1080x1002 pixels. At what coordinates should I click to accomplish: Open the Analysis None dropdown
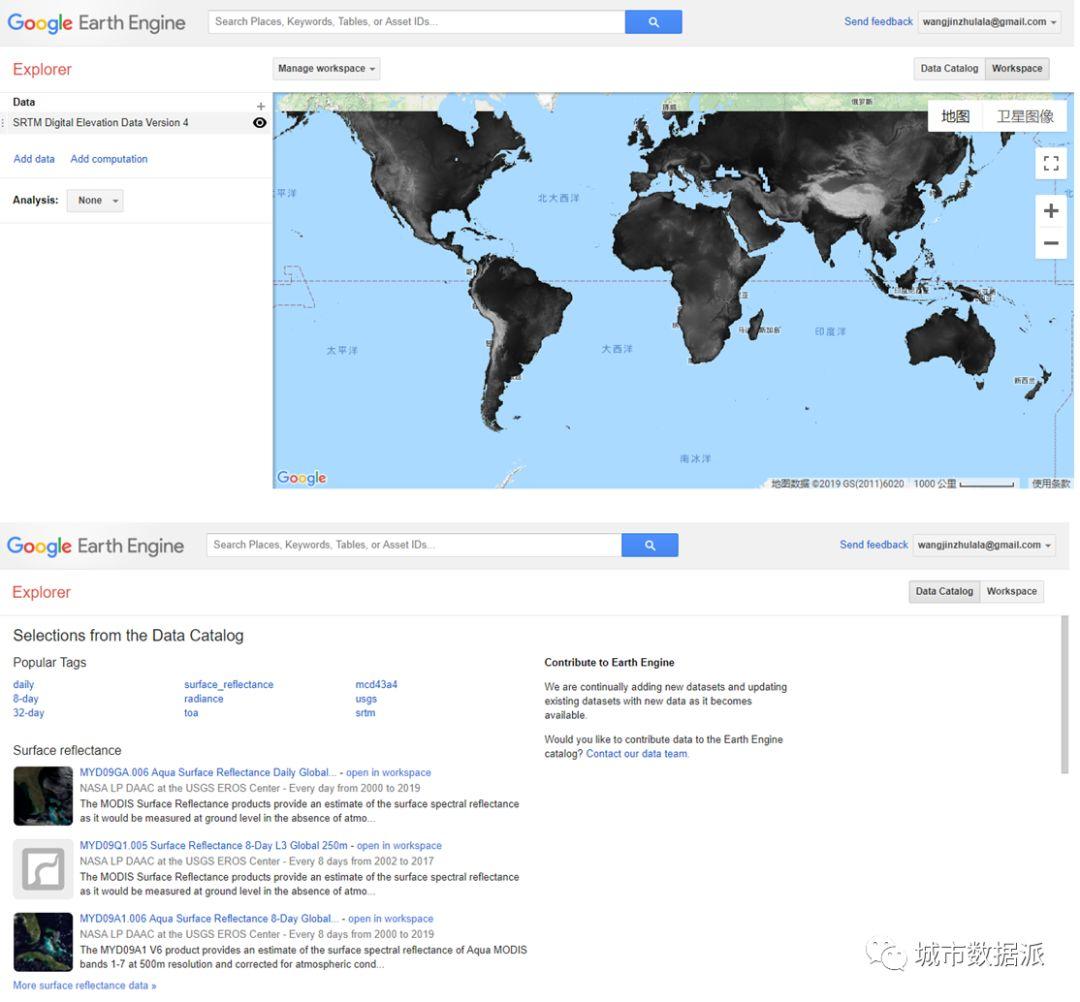[x=95, y=200]
